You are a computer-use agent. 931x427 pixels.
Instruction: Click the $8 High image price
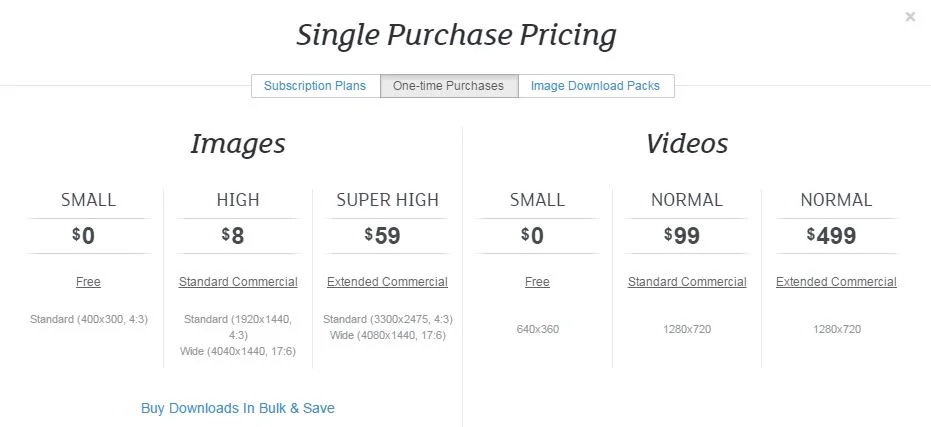[233, 236]
